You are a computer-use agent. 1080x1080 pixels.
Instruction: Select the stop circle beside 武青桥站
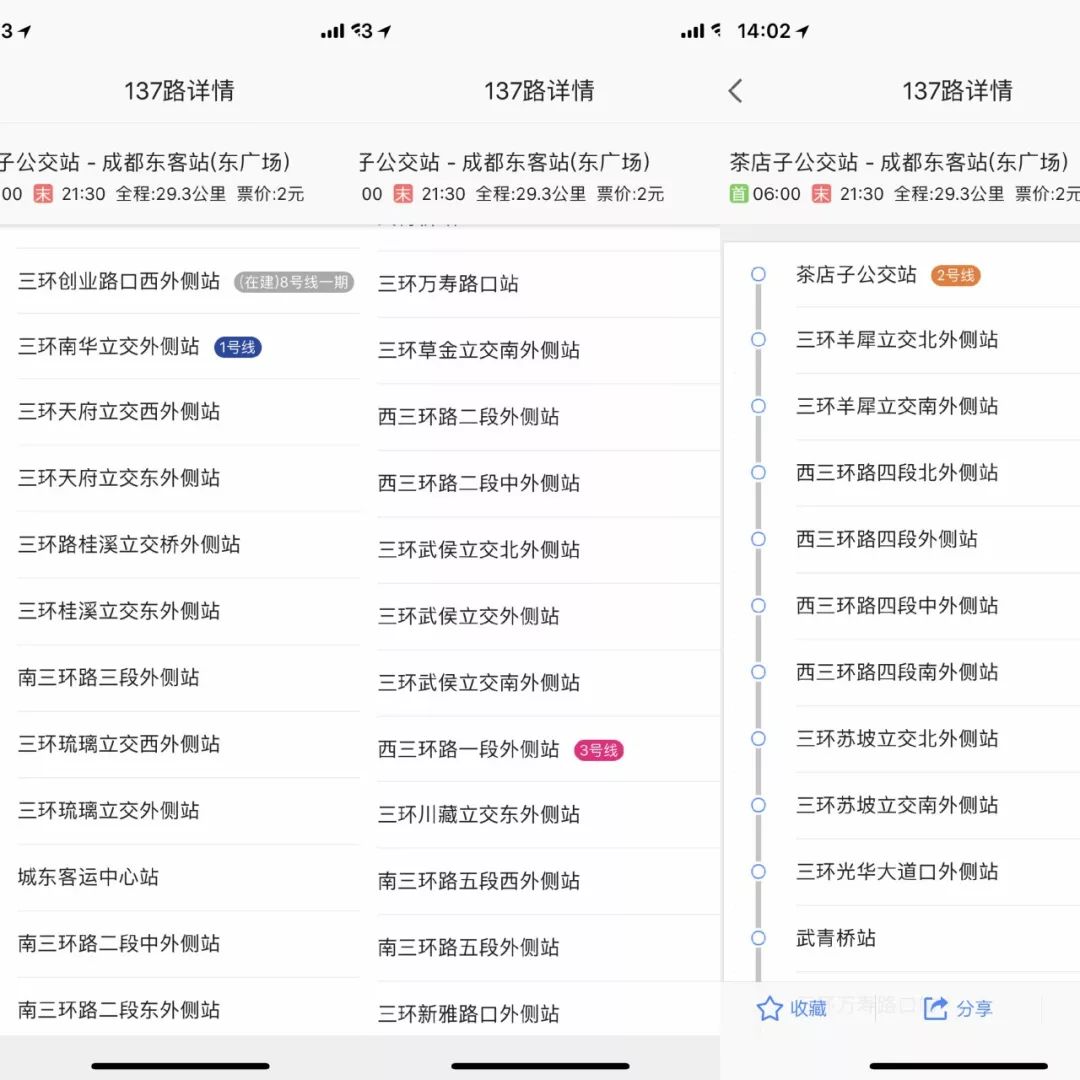[757, 938]
